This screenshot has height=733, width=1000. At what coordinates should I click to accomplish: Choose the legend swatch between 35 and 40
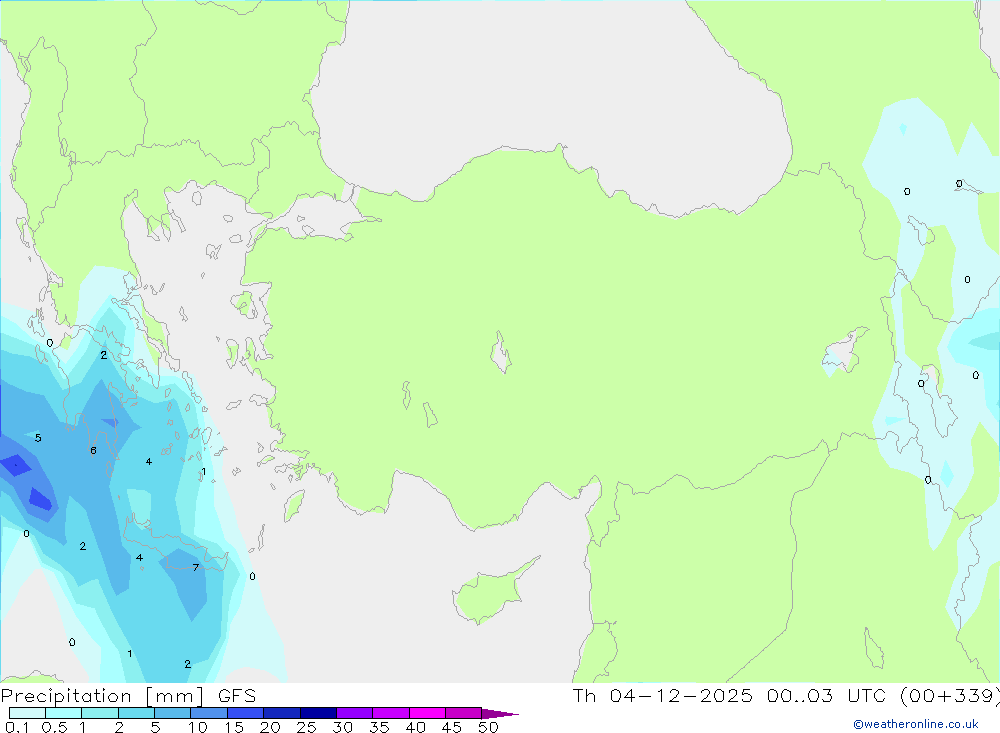tap(390, 713)
